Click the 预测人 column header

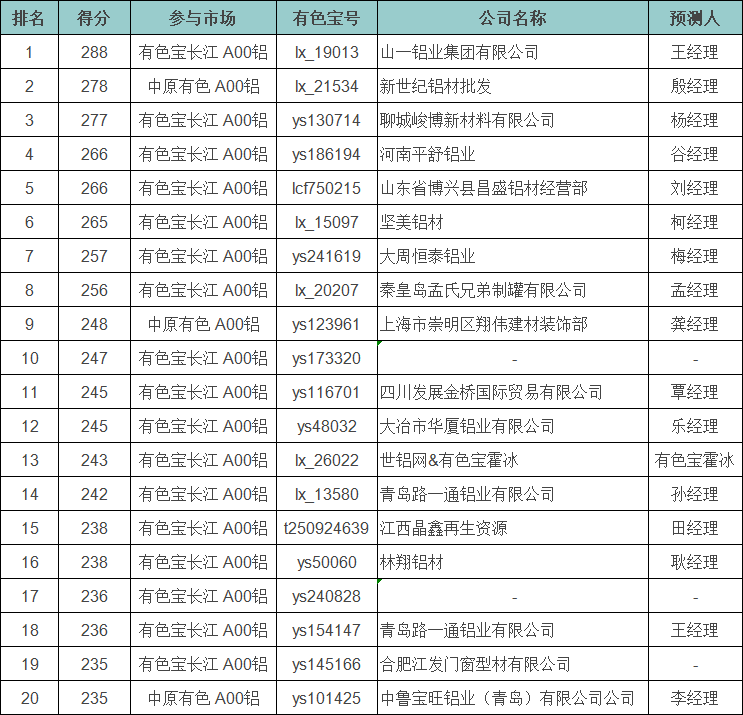(x=695, y=18)
